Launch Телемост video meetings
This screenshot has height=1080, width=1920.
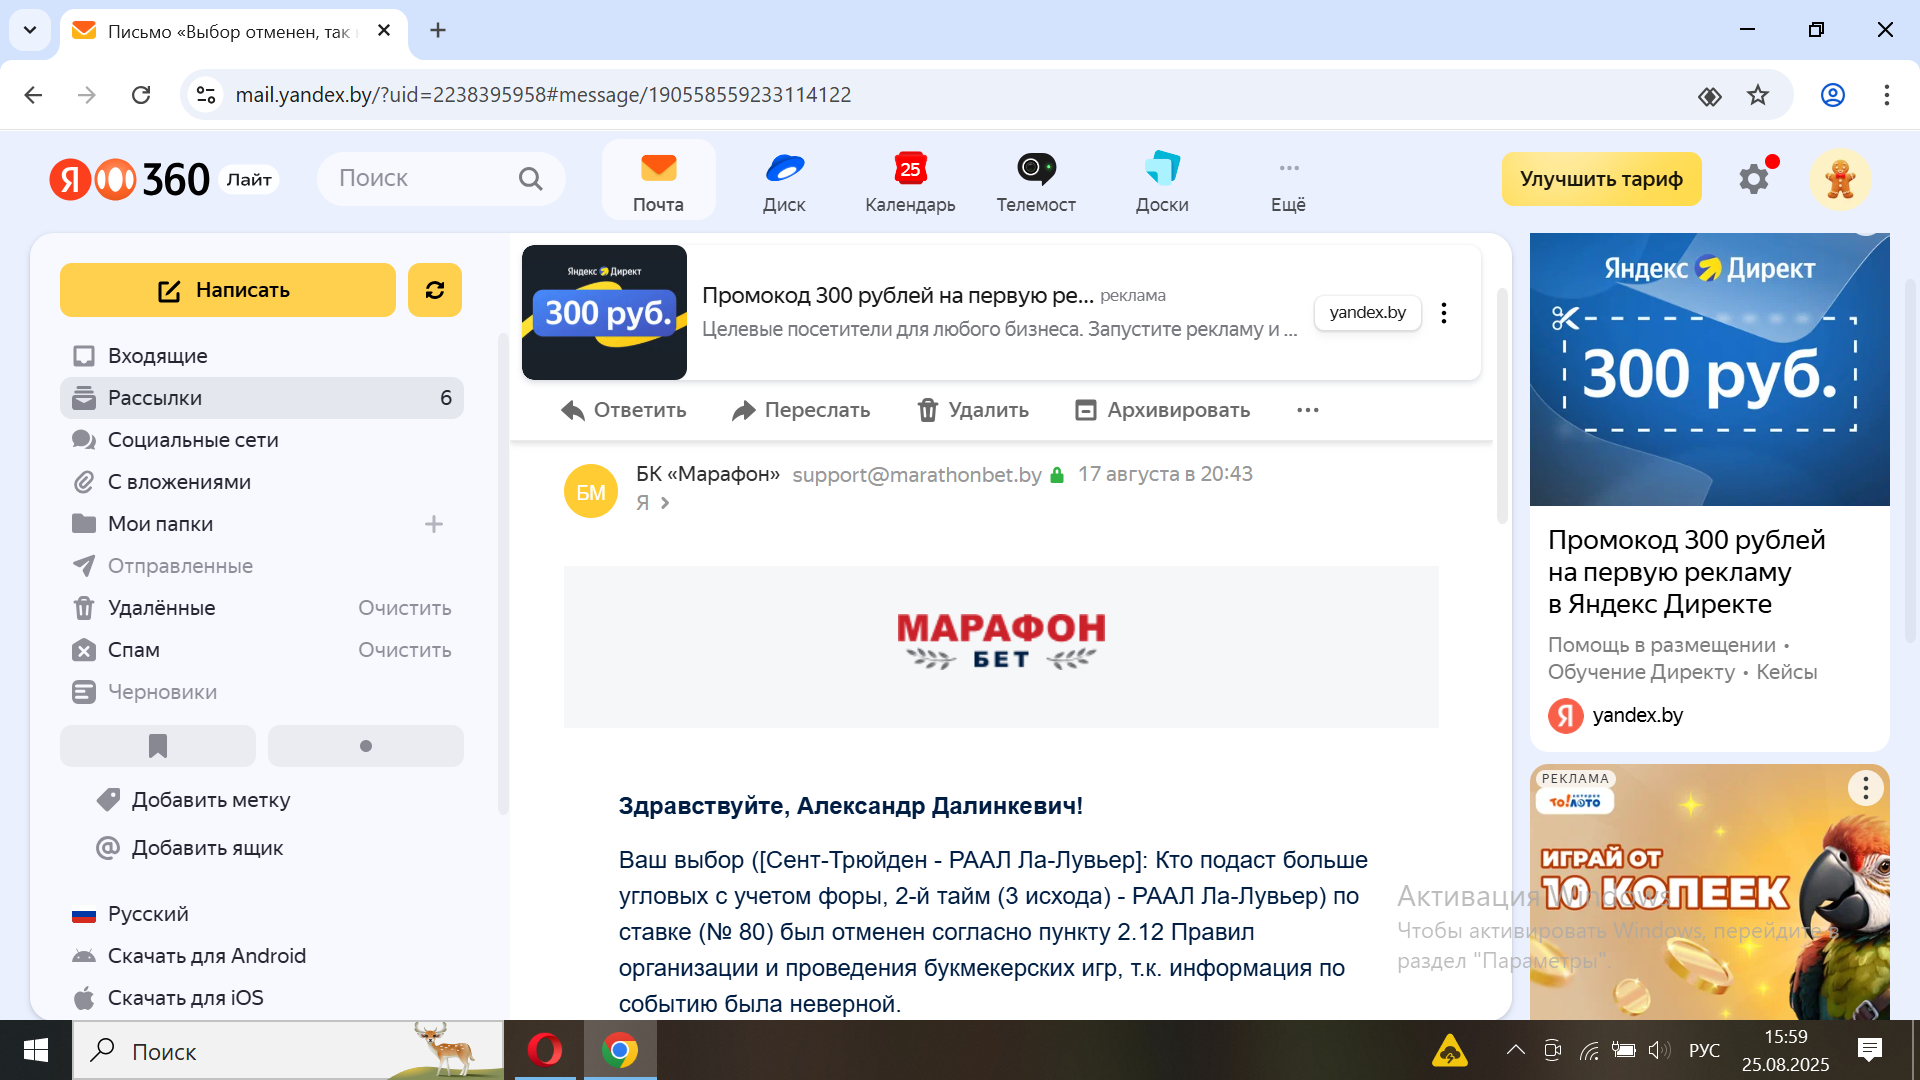point(1036,181)
